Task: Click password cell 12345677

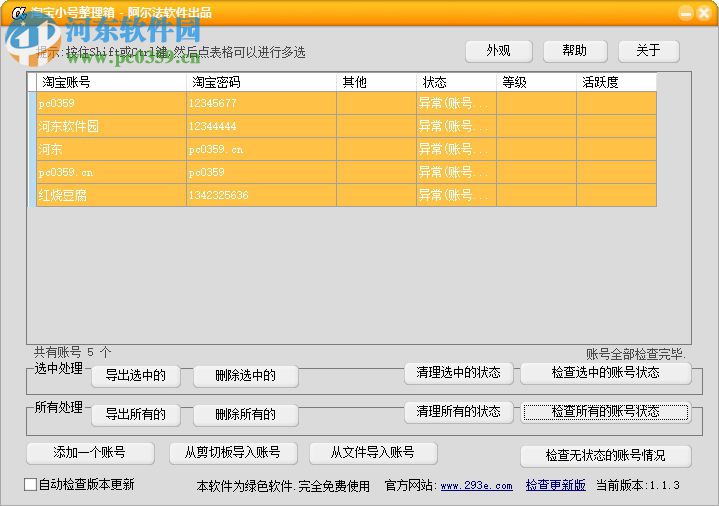Action: tap(261, 103)
